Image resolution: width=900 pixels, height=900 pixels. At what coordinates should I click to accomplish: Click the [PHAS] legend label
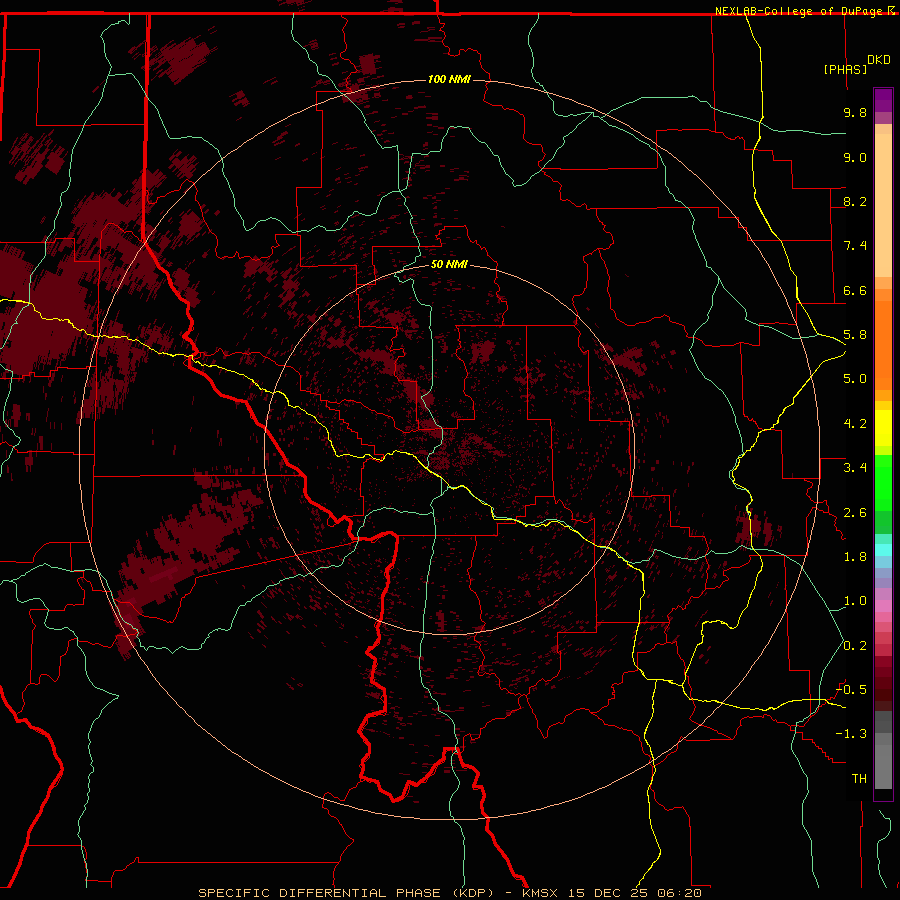pyautogui.click(x=845, y=69)
